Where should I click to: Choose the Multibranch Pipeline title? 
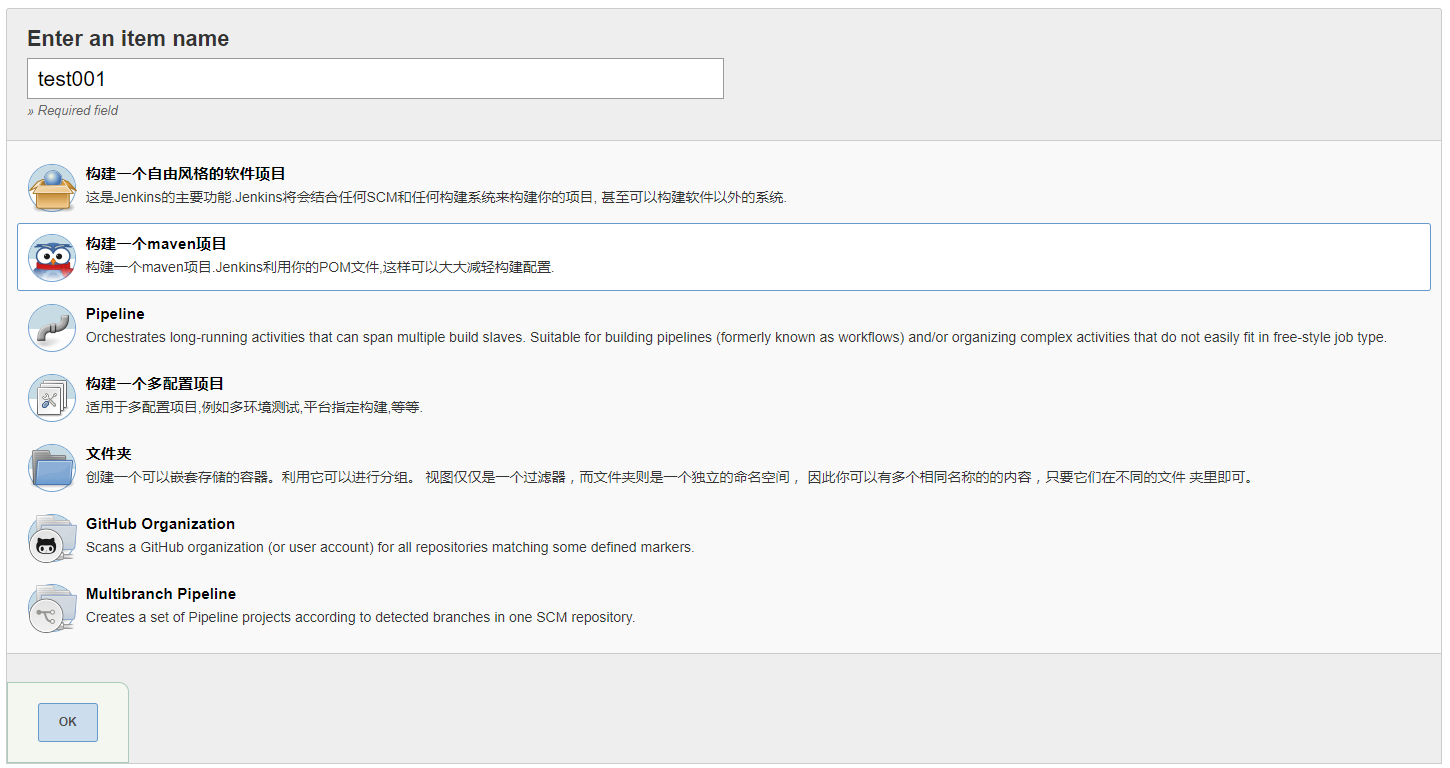point(161,594)
